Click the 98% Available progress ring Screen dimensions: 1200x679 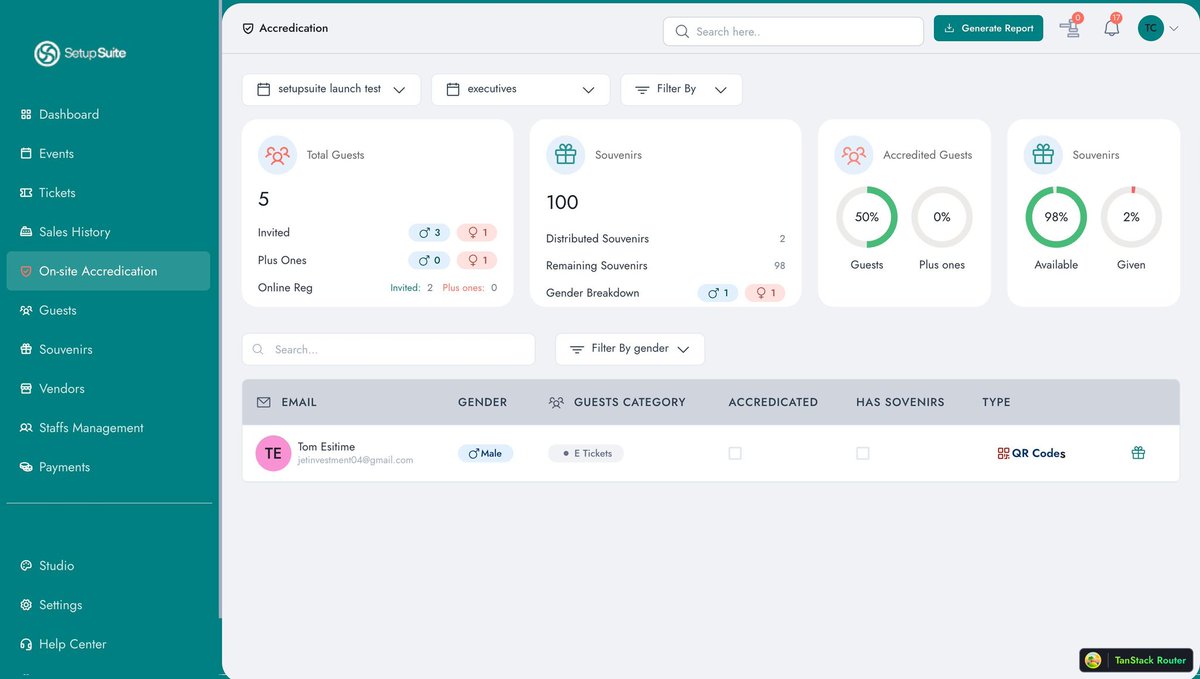point(1056,217)
